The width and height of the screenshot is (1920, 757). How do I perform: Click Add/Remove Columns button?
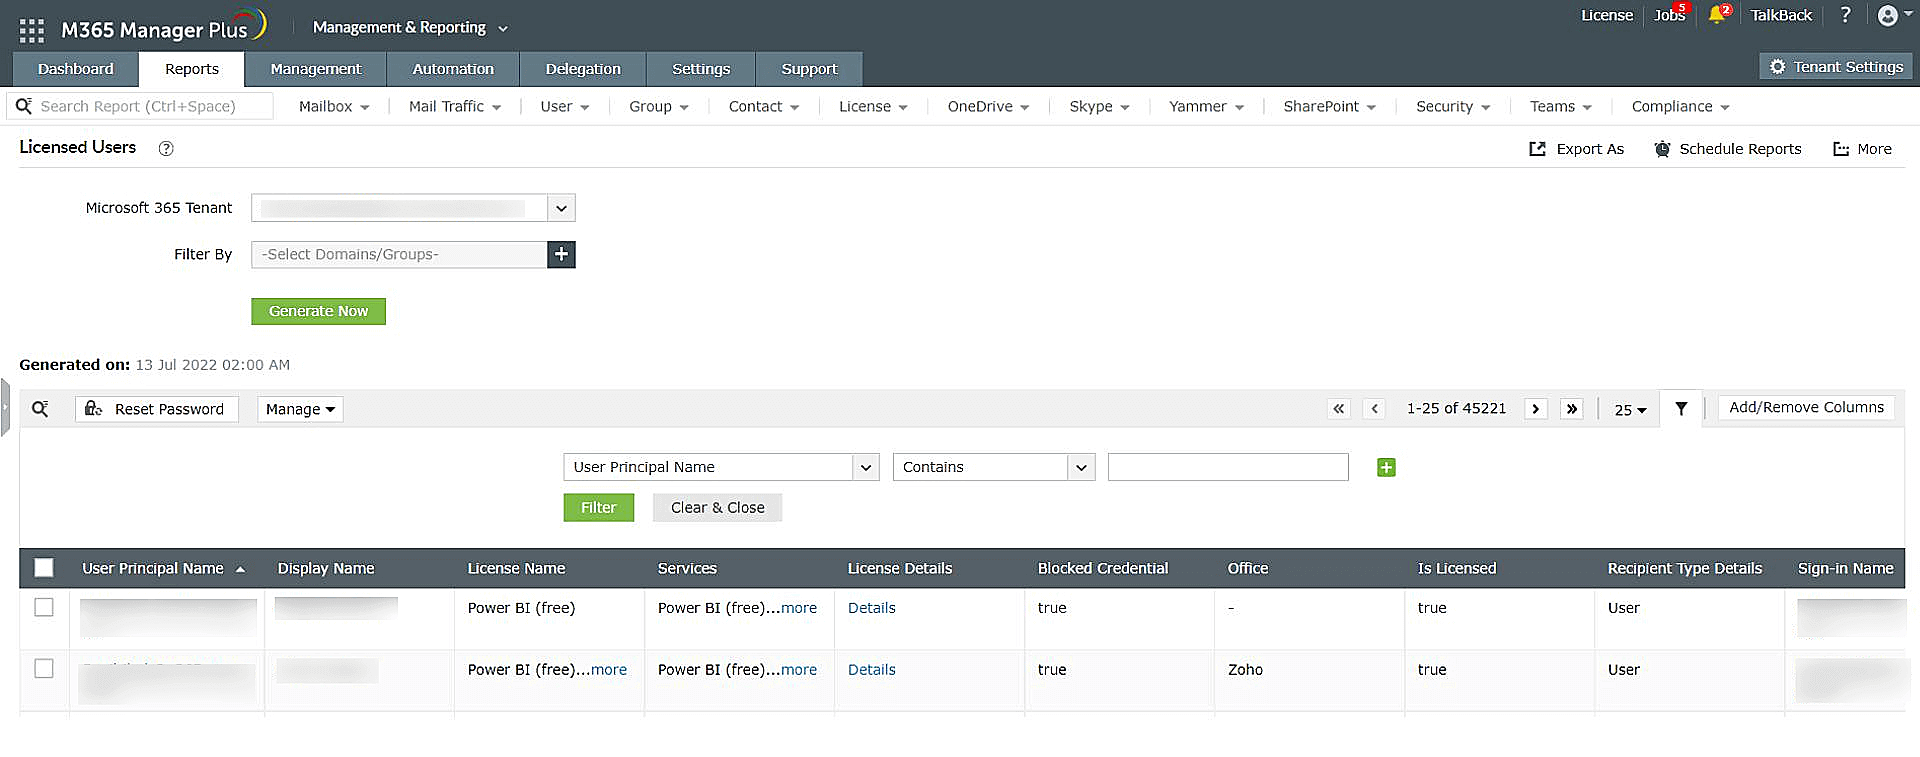coord(1806,408)
